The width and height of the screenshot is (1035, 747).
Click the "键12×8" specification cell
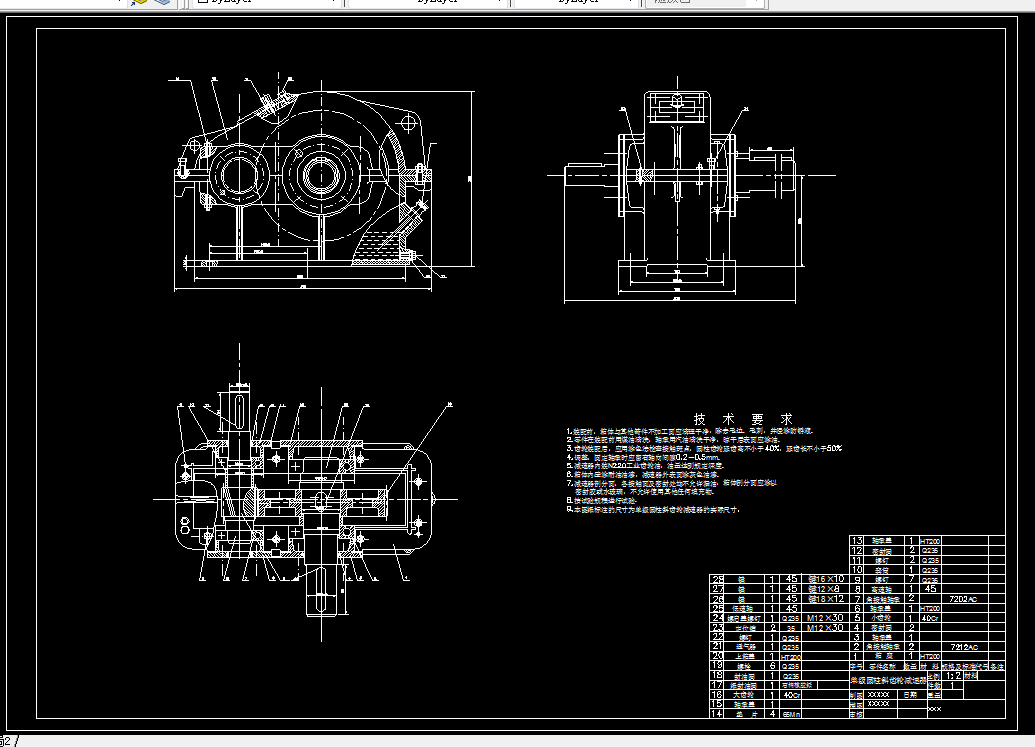[x=824, y=589]
